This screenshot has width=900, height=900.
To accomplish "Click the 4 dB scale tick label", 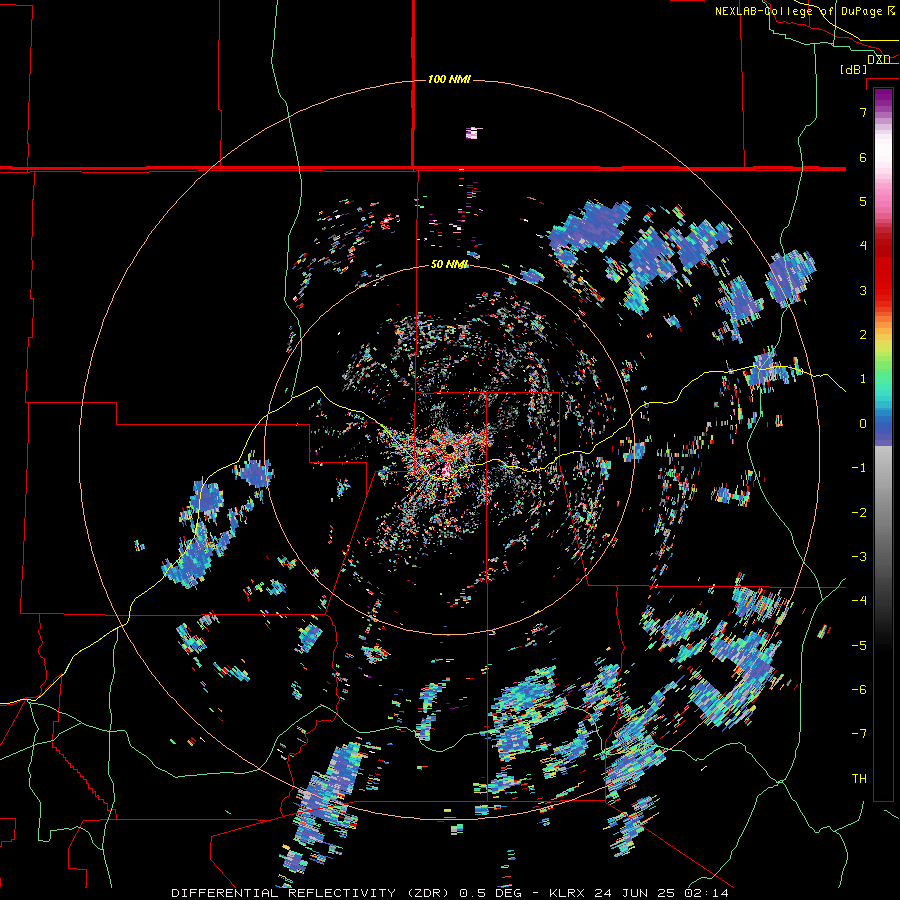I will pos(863,246).
